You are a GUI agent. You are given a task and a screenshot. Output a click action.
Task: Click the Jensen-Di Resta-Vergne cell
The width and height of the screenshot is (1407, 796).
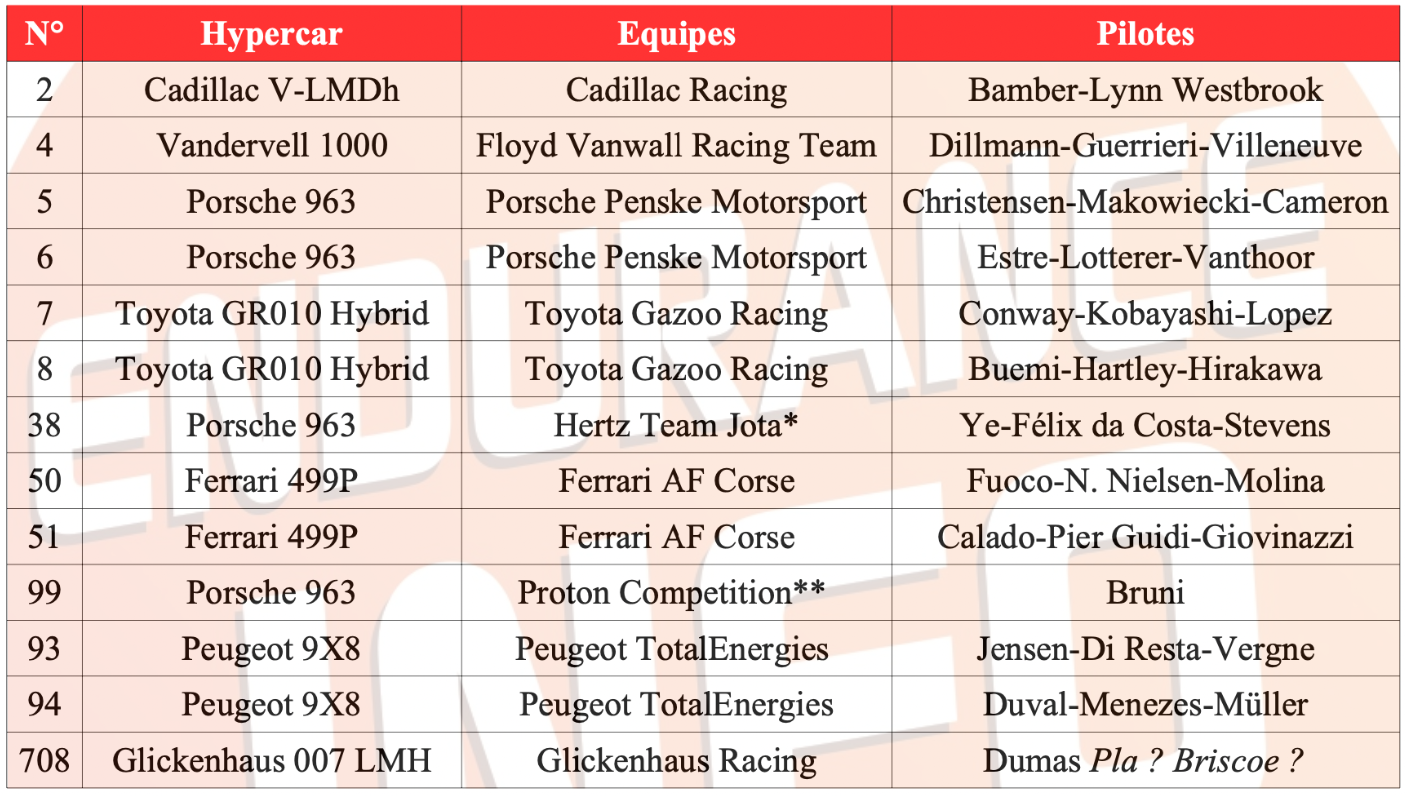(x=1145, y=649)
